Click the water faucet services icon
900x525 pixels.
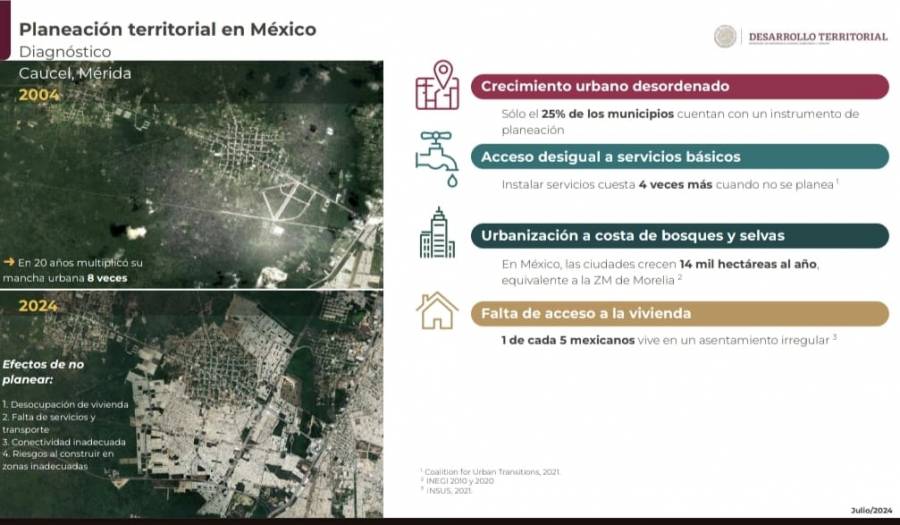(437, 159)
